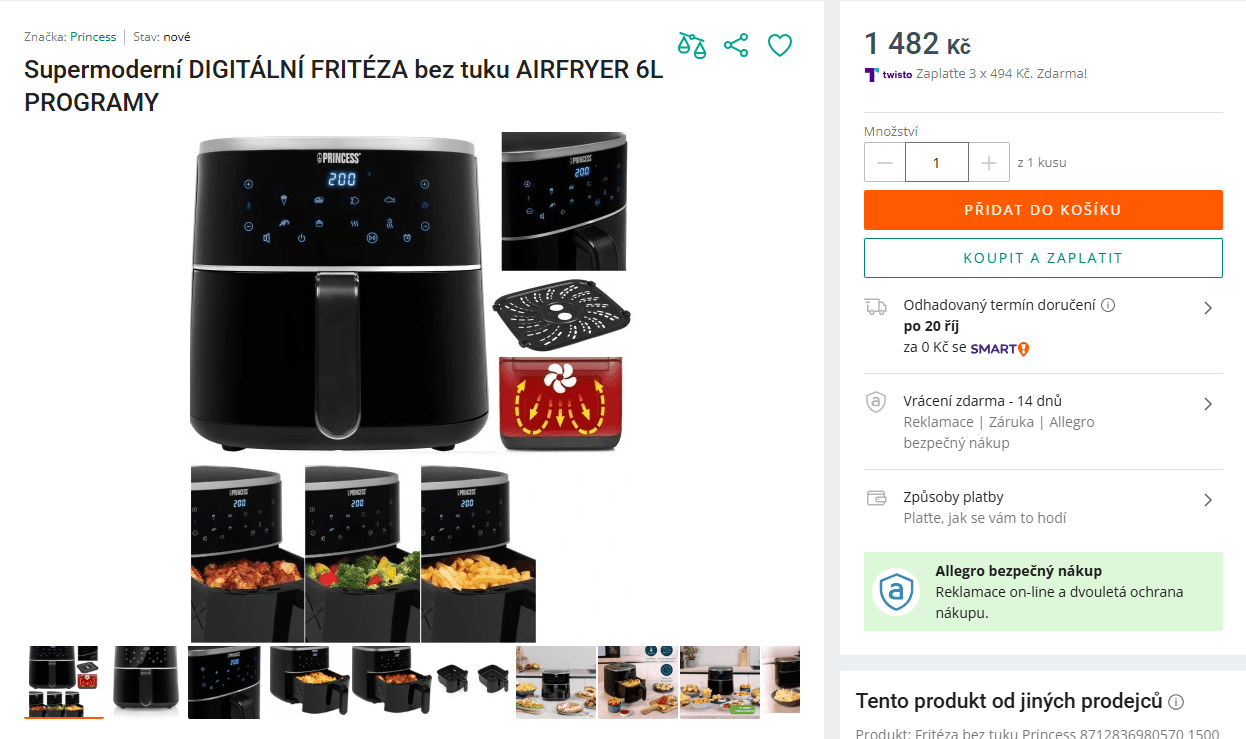Click Koupit a zaplatit button

click(1043, 258)
